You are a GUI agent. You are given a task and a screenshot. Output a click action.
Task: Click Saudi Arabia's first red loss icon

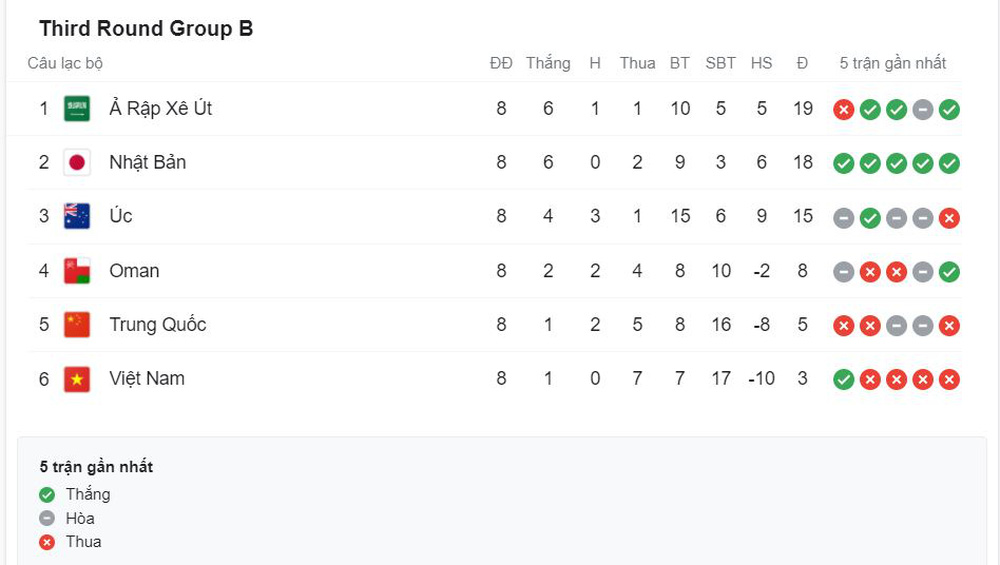843,110
